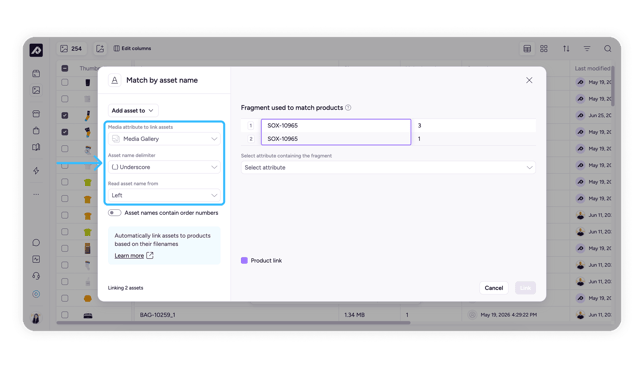This screenshot has width=644, height=368.
Task: Click the Cancel button
Action: 494,288
